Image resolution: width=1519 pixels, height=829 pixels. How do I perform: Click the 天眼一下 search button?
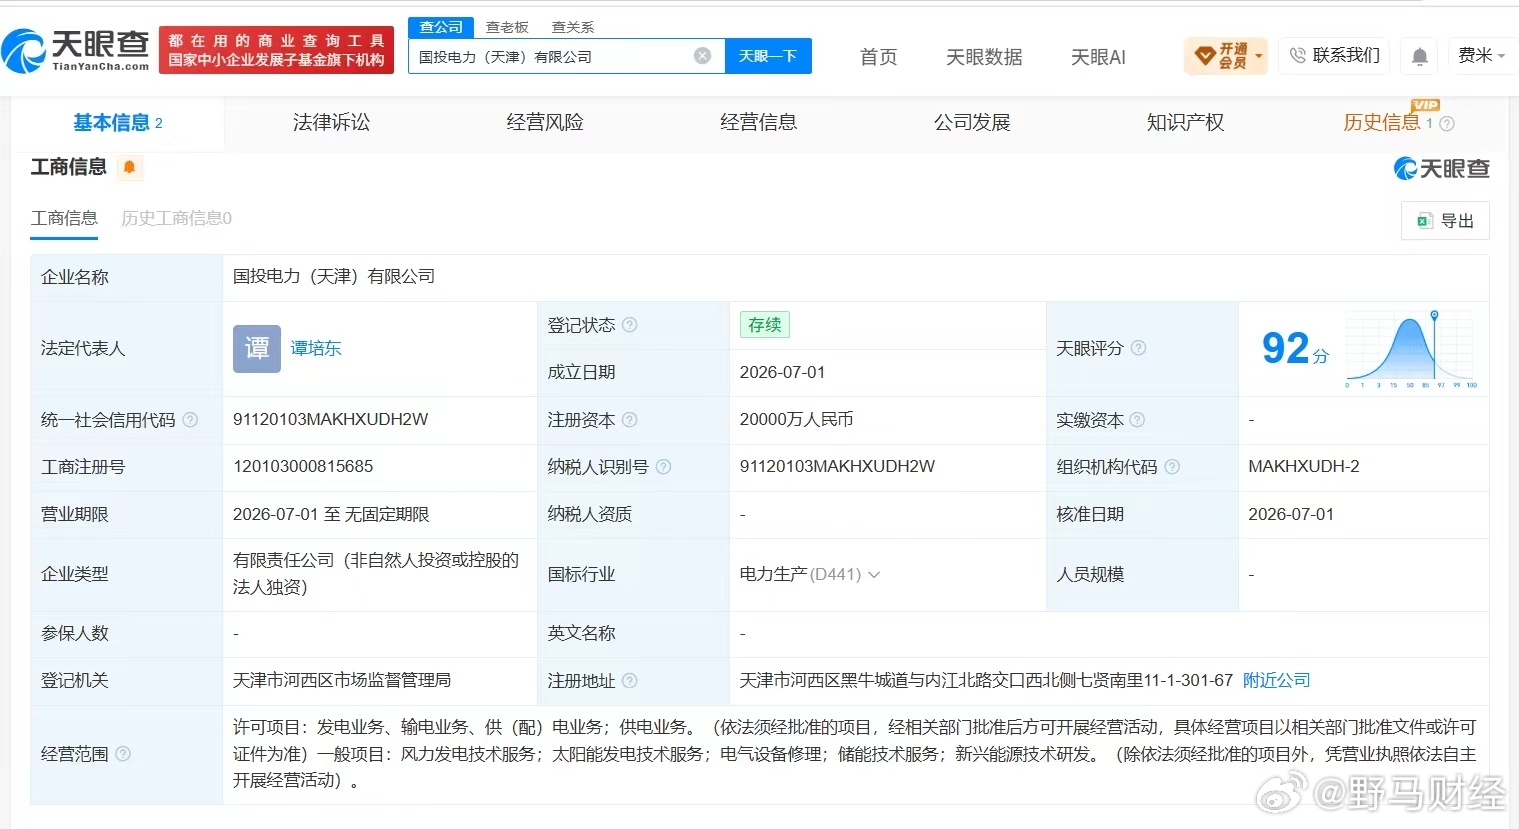(768, 56)
